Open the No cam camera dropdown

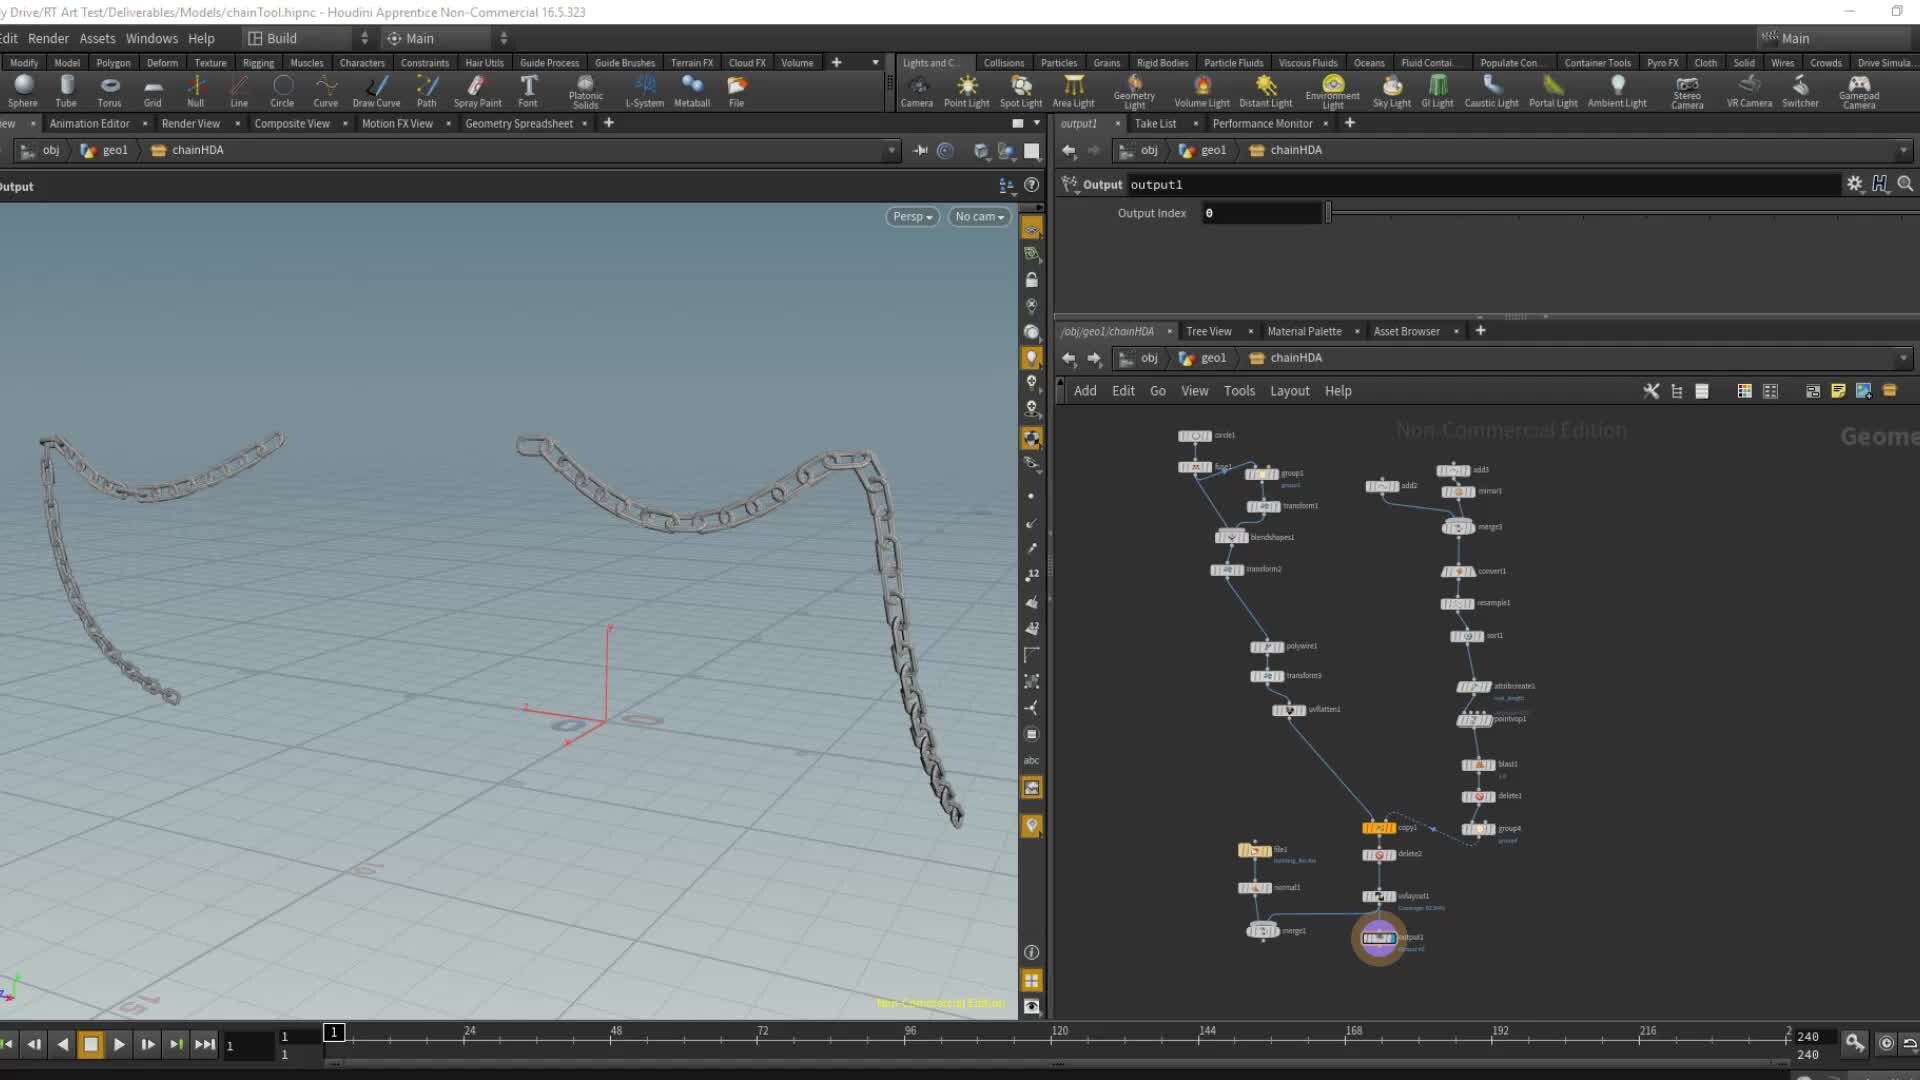[x=978, y=216]
